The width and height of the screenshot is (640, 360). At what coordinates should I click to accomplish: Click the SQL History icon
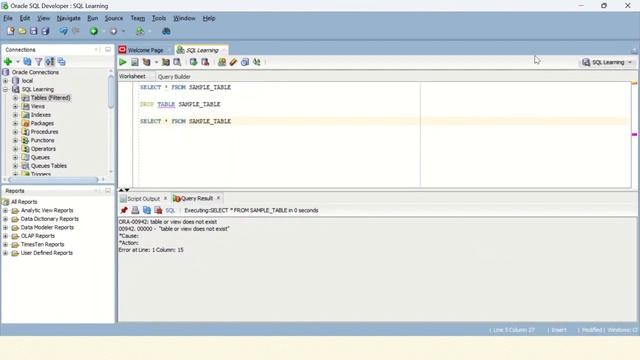pyautogui.click(x=245, y=62)
